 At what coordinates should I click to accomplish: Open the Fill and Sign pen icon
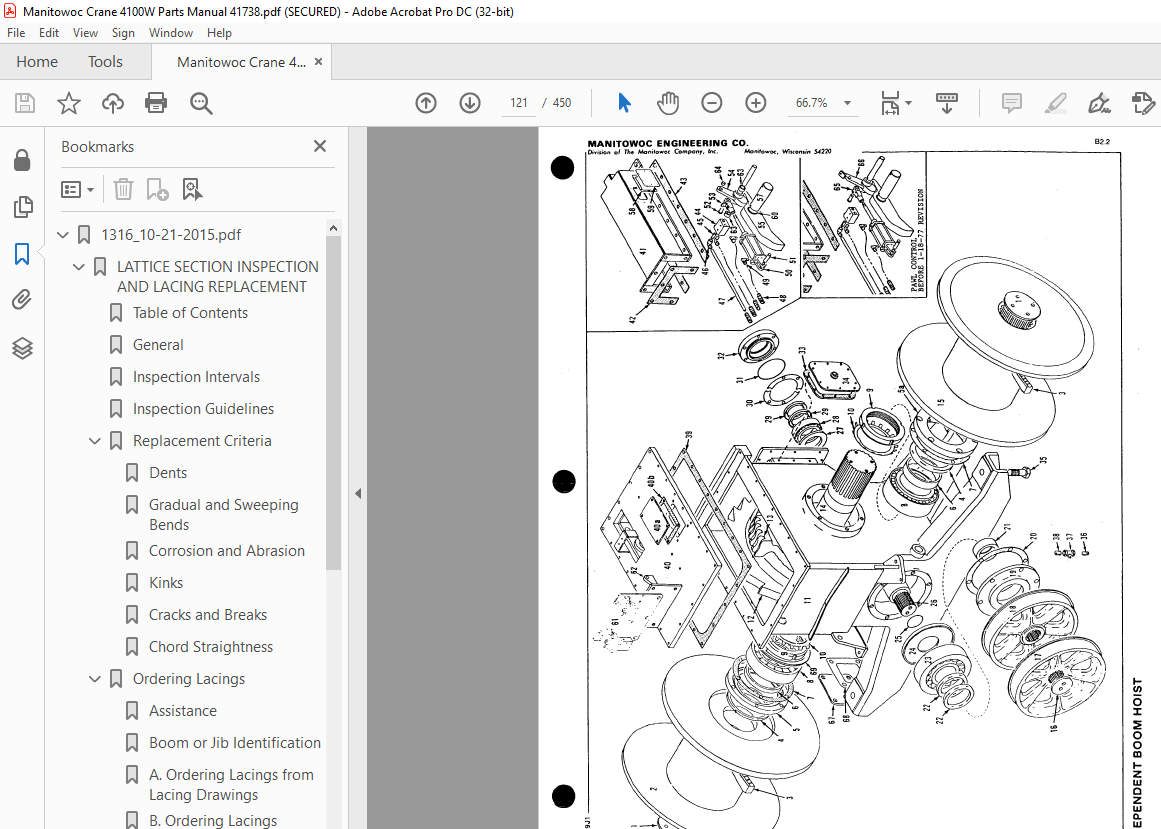1099,103
